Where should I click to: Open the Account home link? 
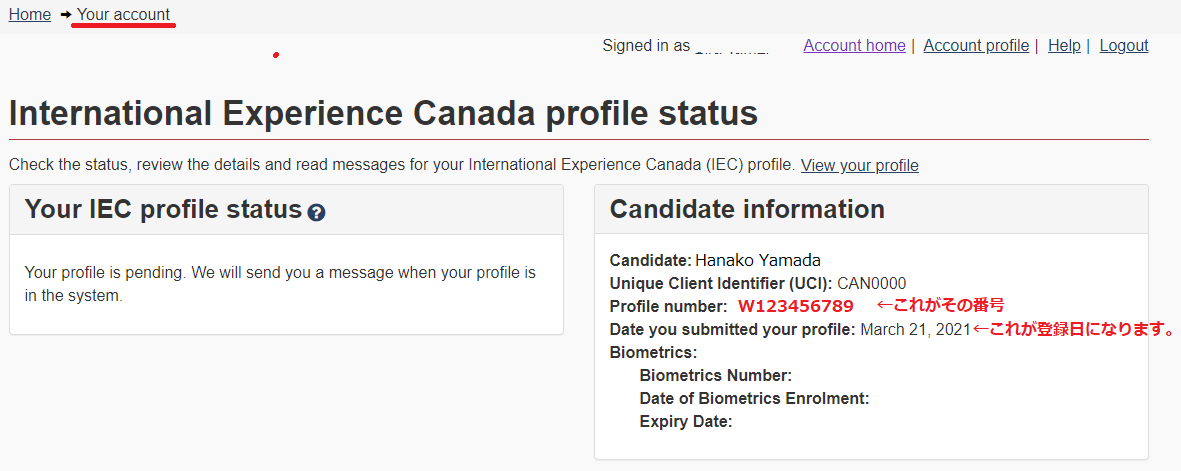[854, 45]
